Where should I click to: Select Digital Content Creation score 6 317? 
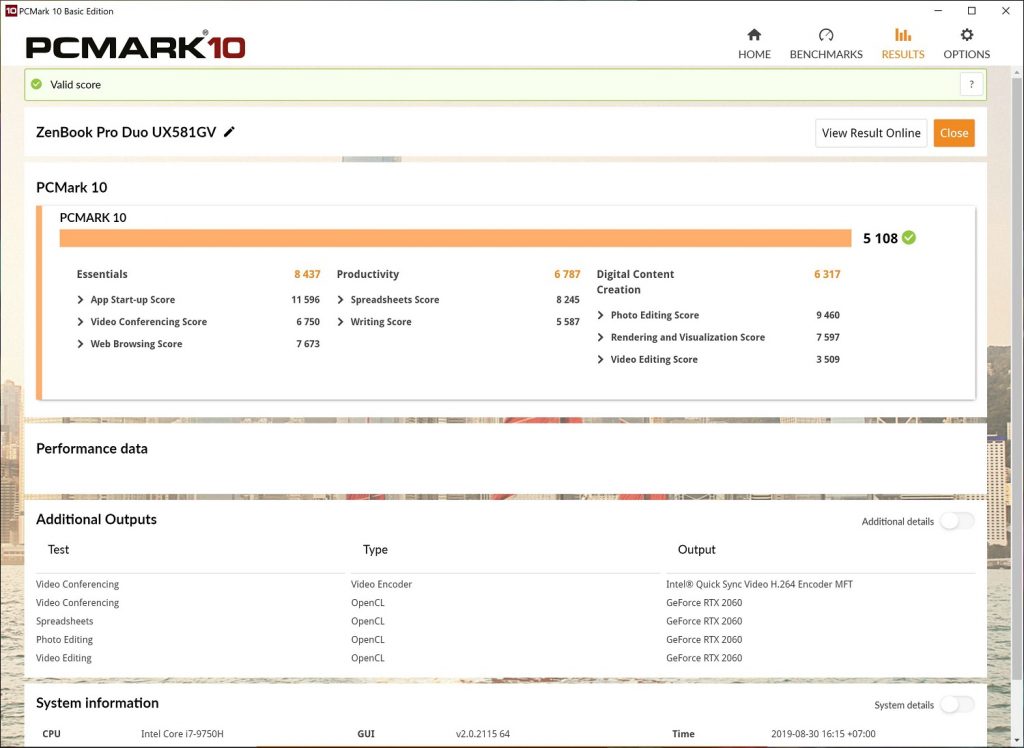coord(827,274)
